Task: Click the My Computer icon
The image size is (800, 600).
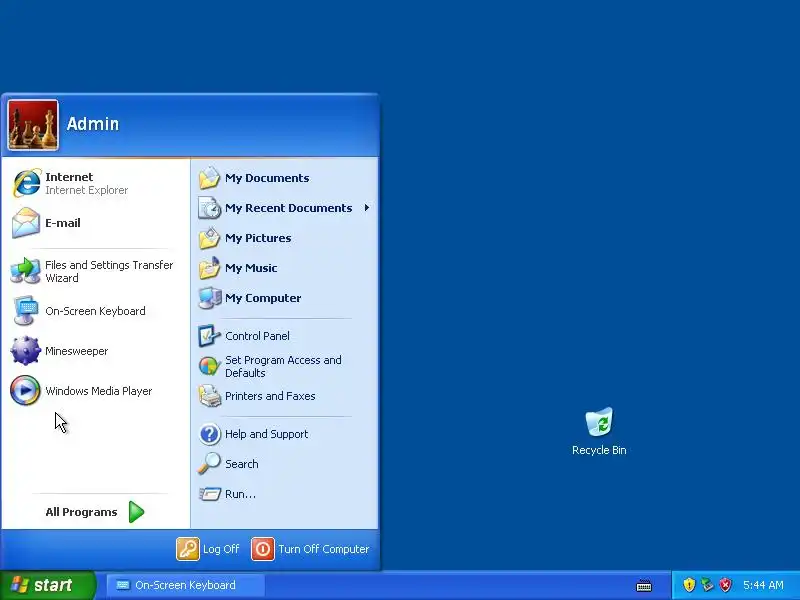Action: 209,298
